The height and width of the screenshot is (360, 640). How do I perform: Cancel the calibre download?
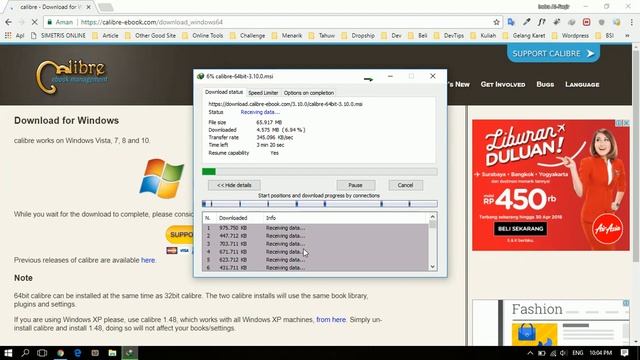pos(405,185)
